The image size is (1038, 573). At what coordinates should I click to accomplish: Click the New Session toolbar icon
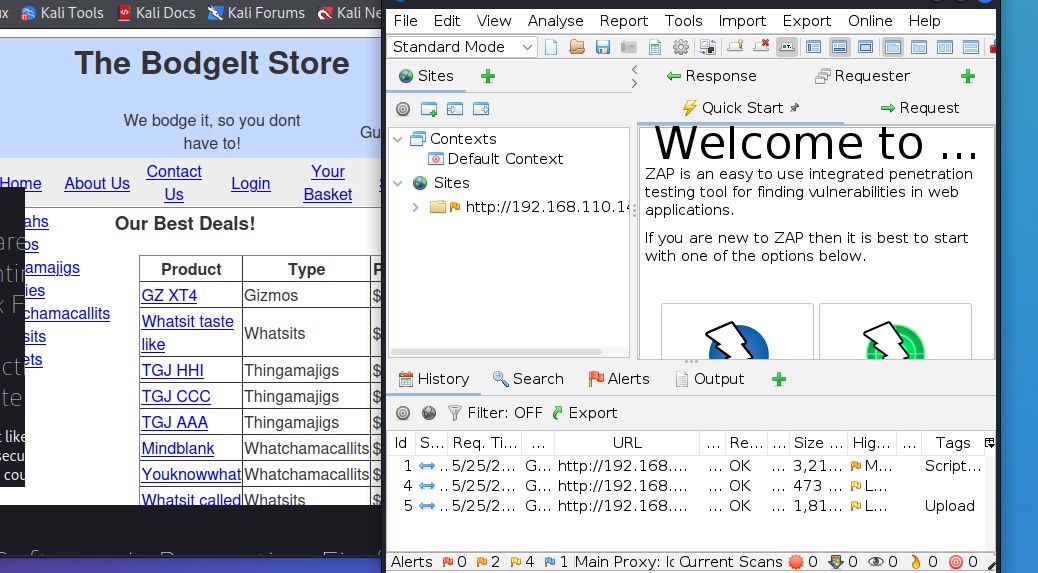[552, 47]
